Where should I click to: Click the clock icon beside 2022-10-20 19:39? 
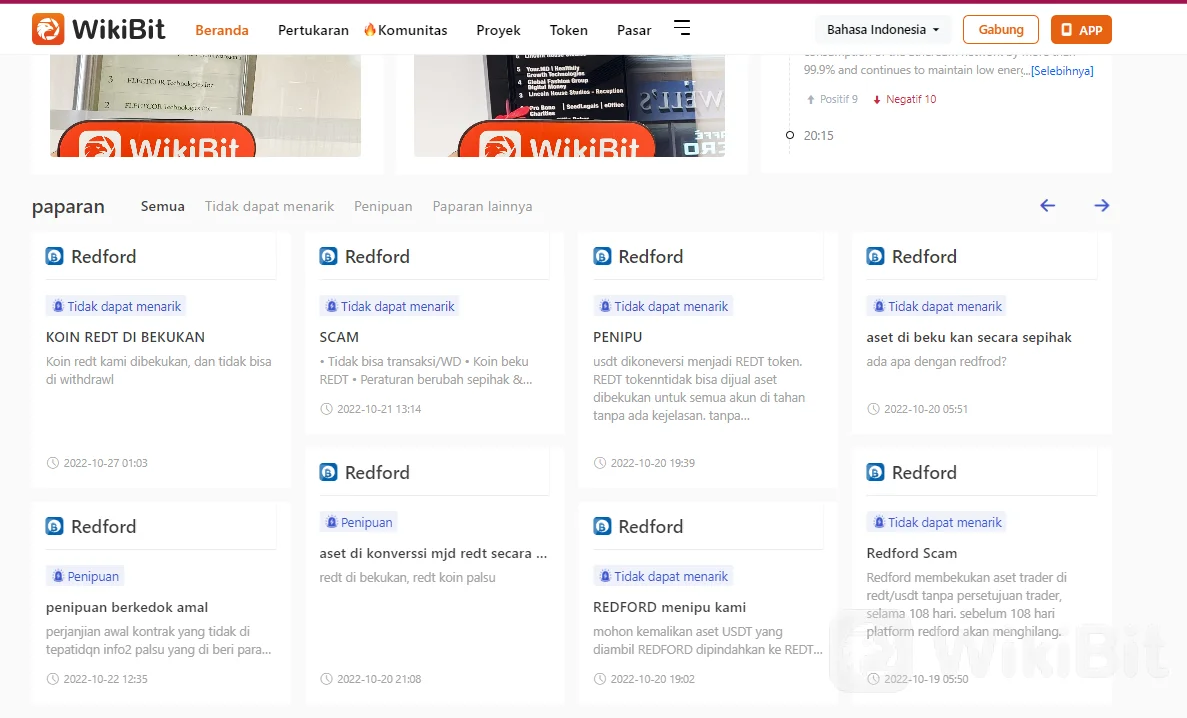pyautogui.click(x=600, y=463)
